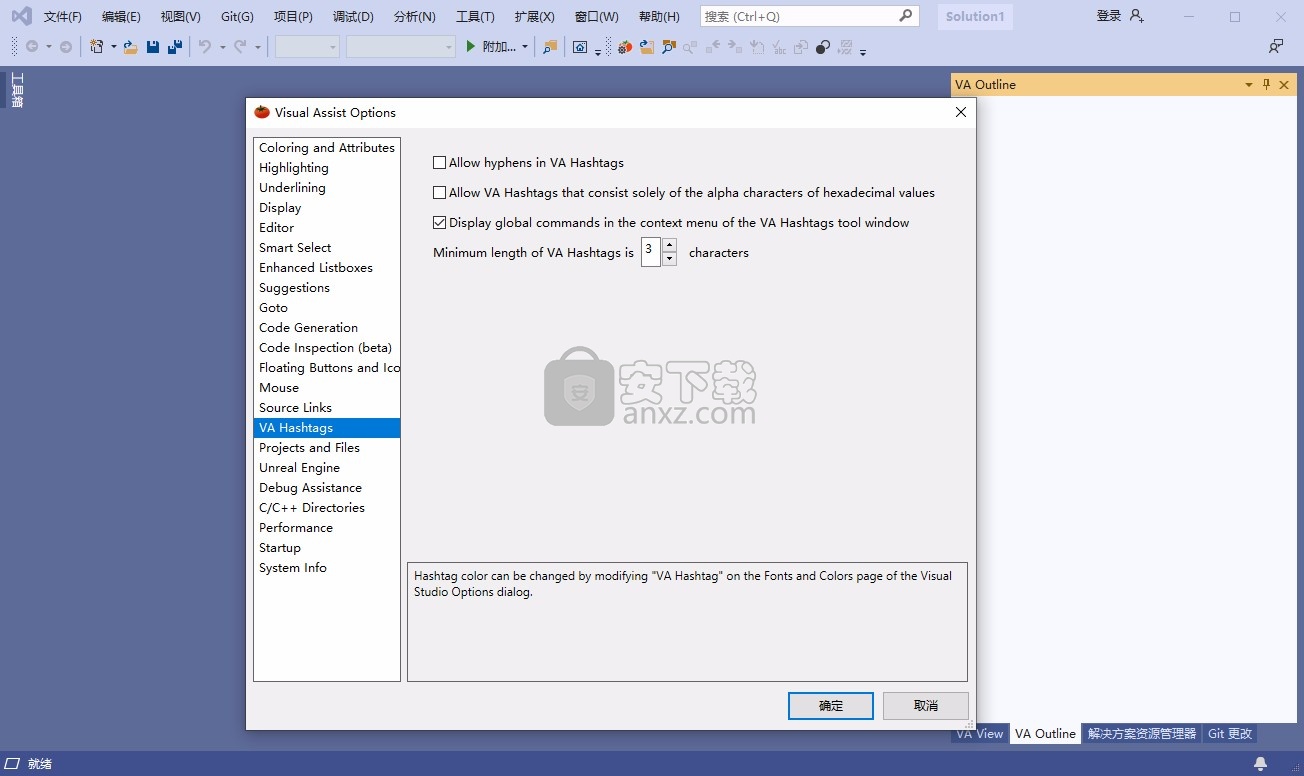This screenshot has width=1304, height=776.
Task: Click the account person icon next to 登录
Action: pyautogui.click(x=1136, y=16)
